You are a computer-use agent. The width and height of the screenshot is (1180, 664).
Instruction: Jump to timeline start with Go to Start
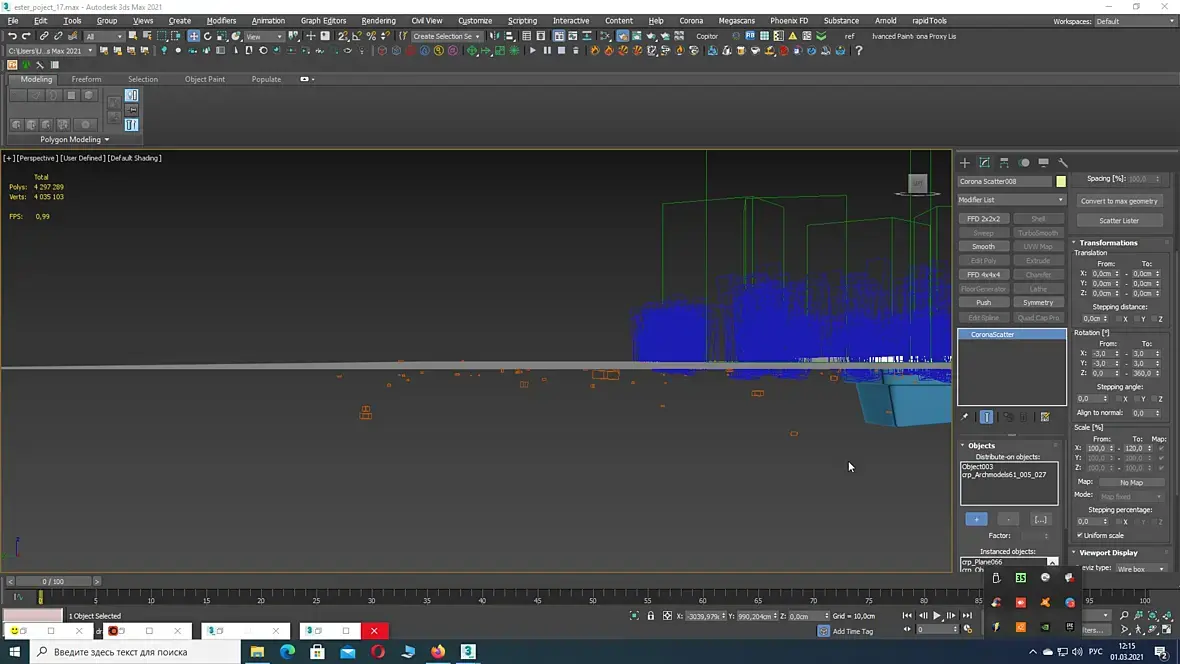pos(907,616)
